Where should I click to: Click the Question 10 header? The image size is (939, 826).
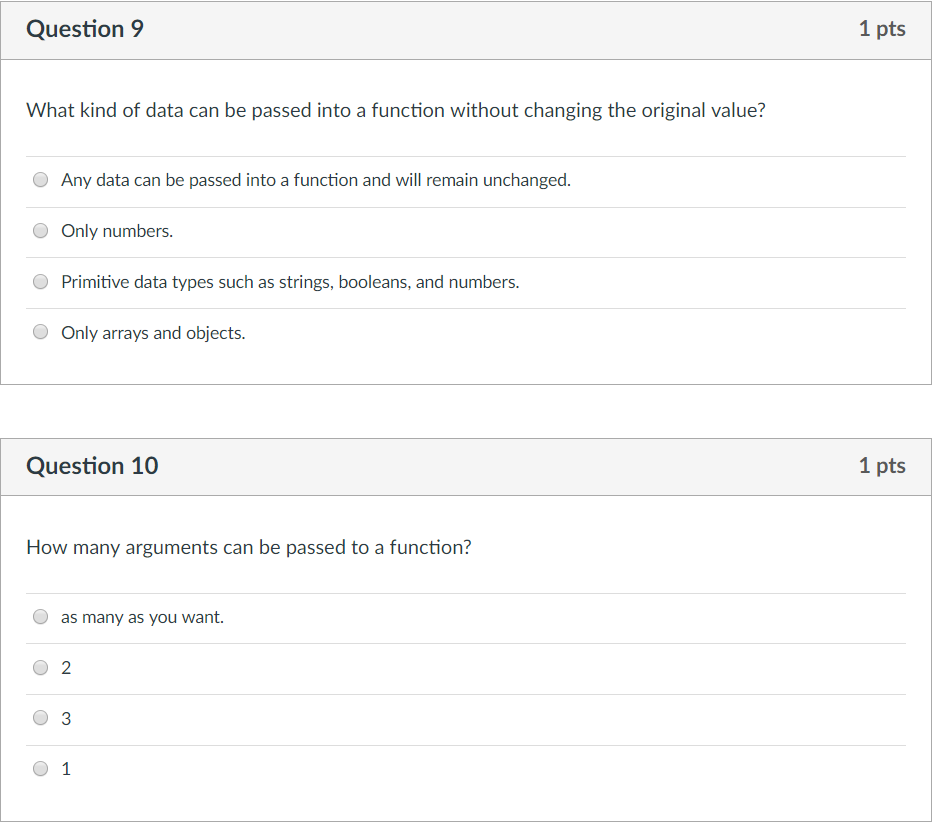(92, 466)
